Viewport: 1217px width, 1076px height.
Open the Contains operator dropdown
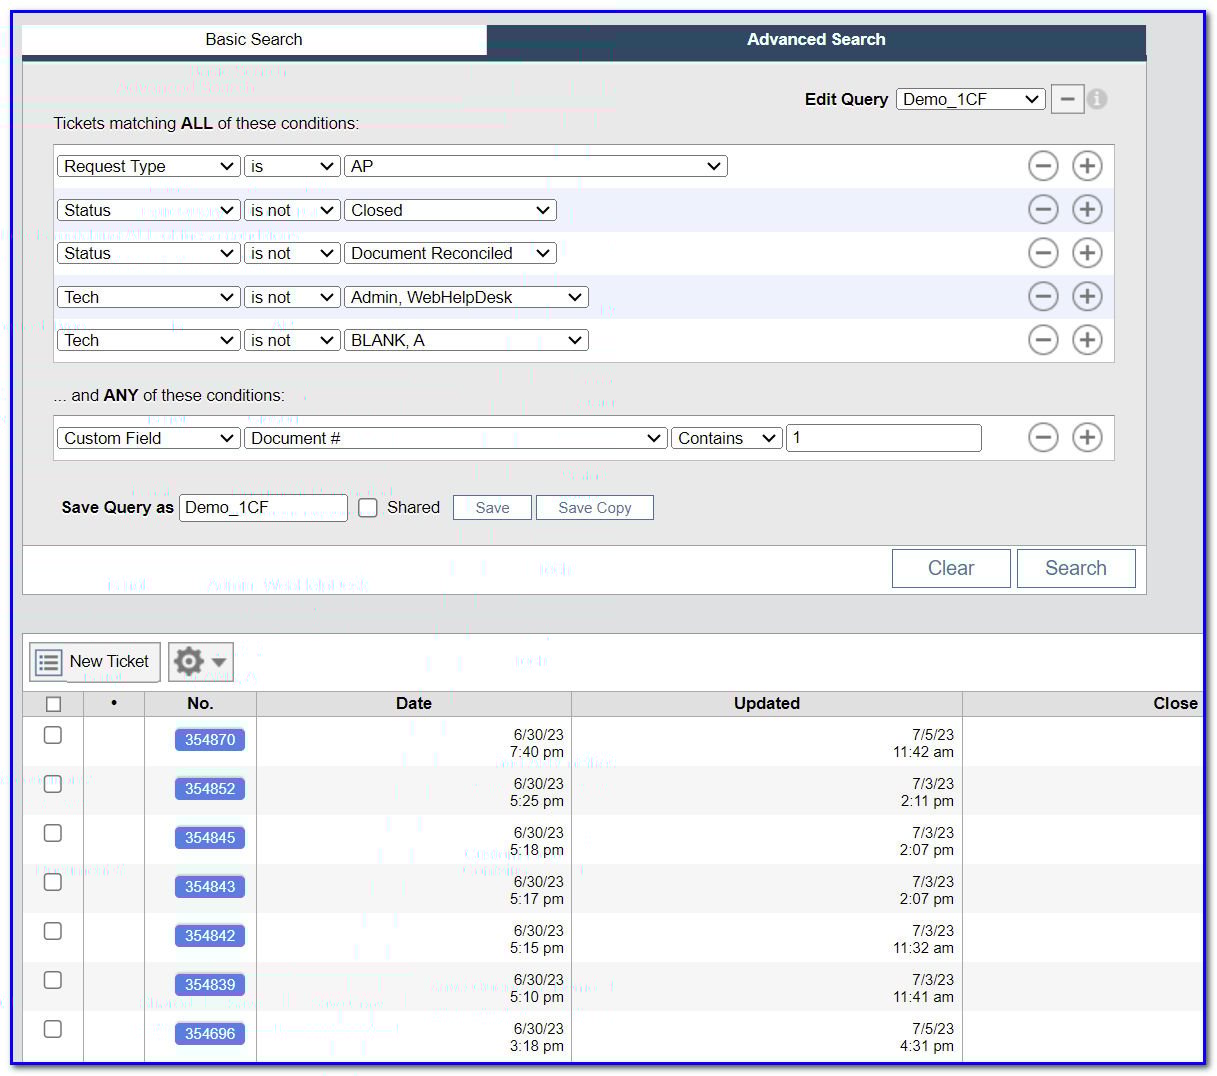tap(726, 438)
